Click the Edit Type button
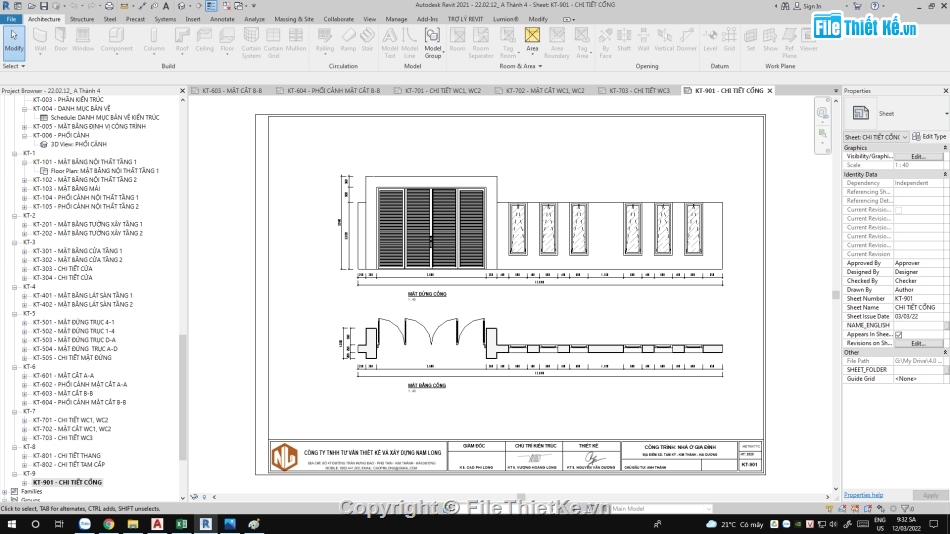Viewport: 950px width, 534px height. [x=929, y=137]
